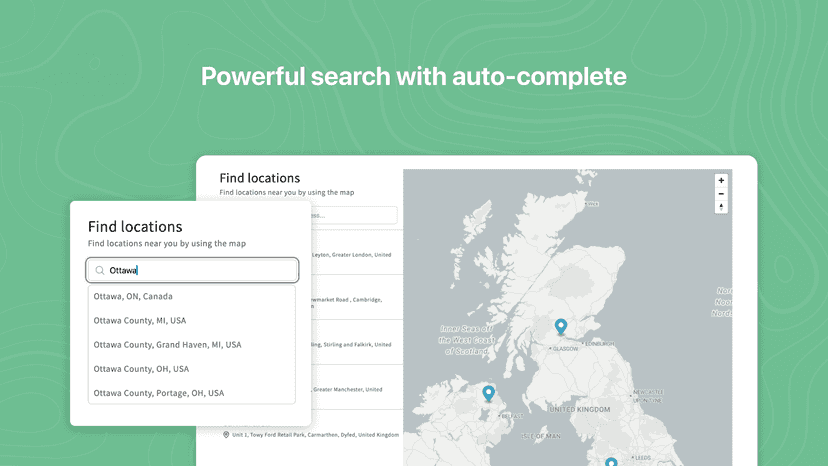Screen dimensions: 828x466
Task: Click the UNITED KINGDOM label on map
Action: coord(580,409)
